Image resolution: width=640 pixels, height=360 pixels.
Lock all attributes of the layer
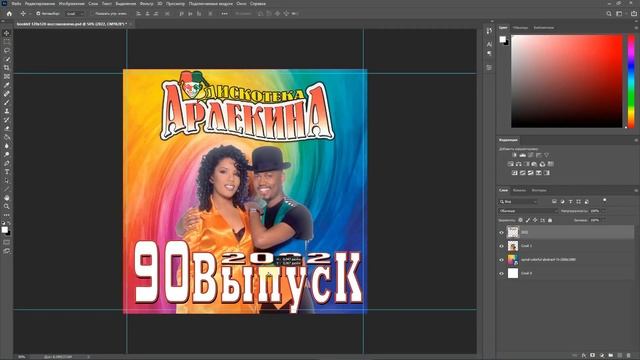[x=550, y=220]
